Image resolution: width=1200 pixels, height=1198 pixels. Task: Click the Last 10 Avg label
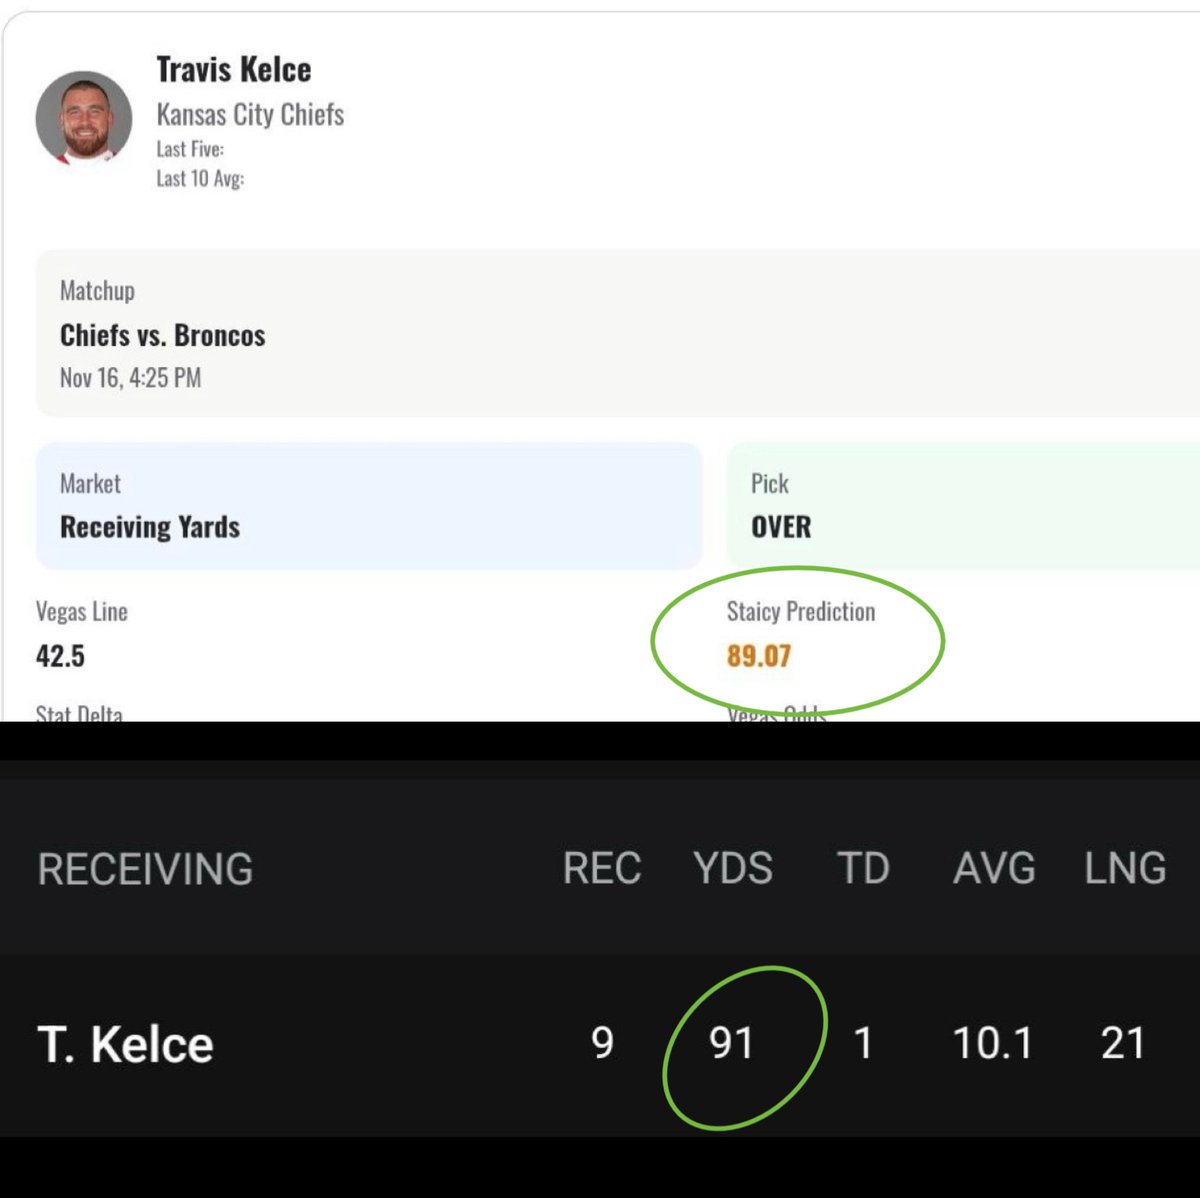pyautogui.click(x=200, y=178)
